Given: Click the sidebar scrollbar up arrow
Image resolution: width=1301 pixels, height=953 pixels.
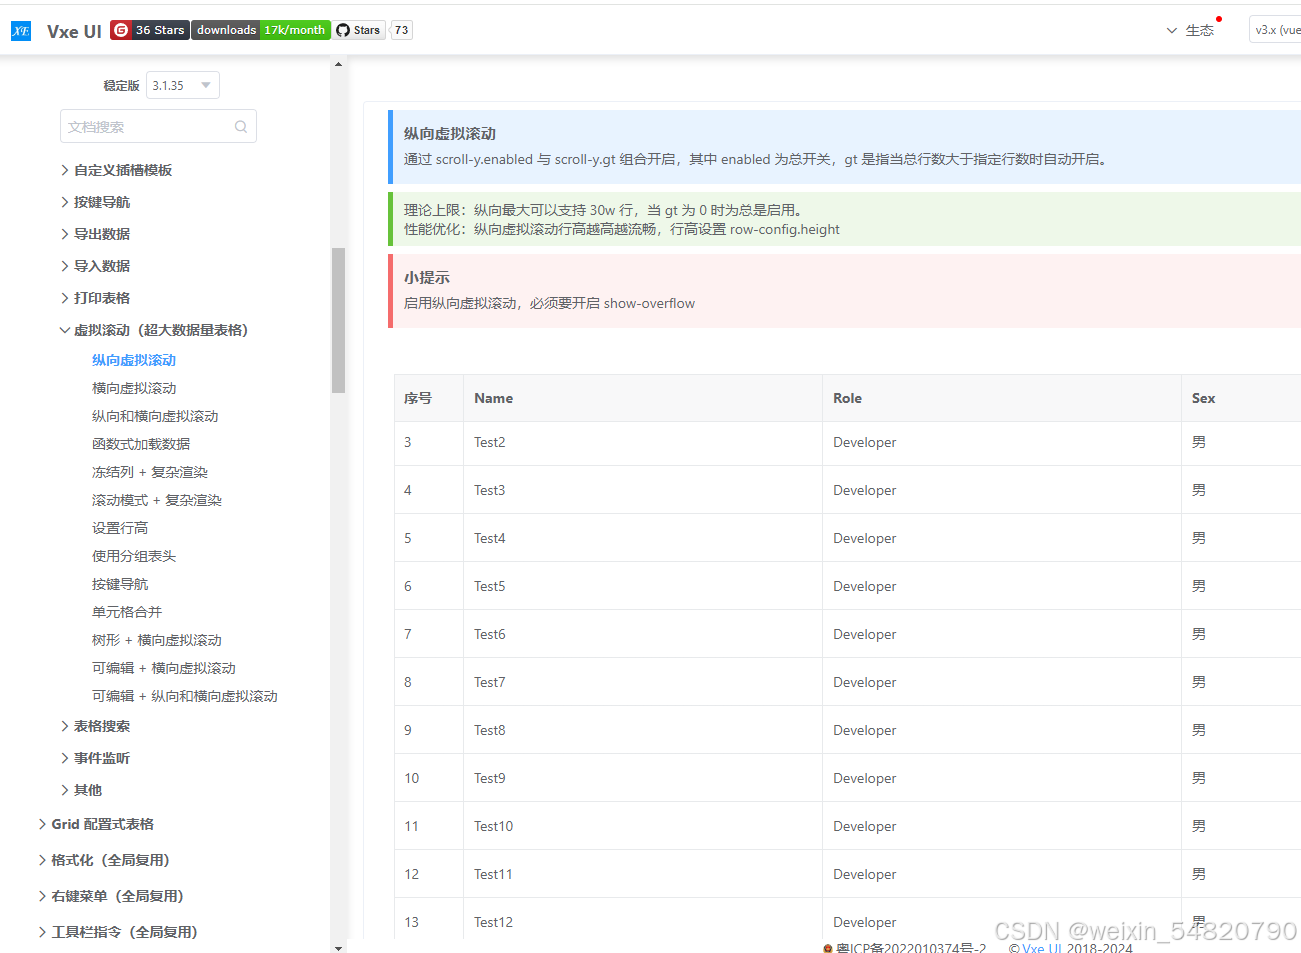Looking at the screenshot, I should tap(338, 62).
